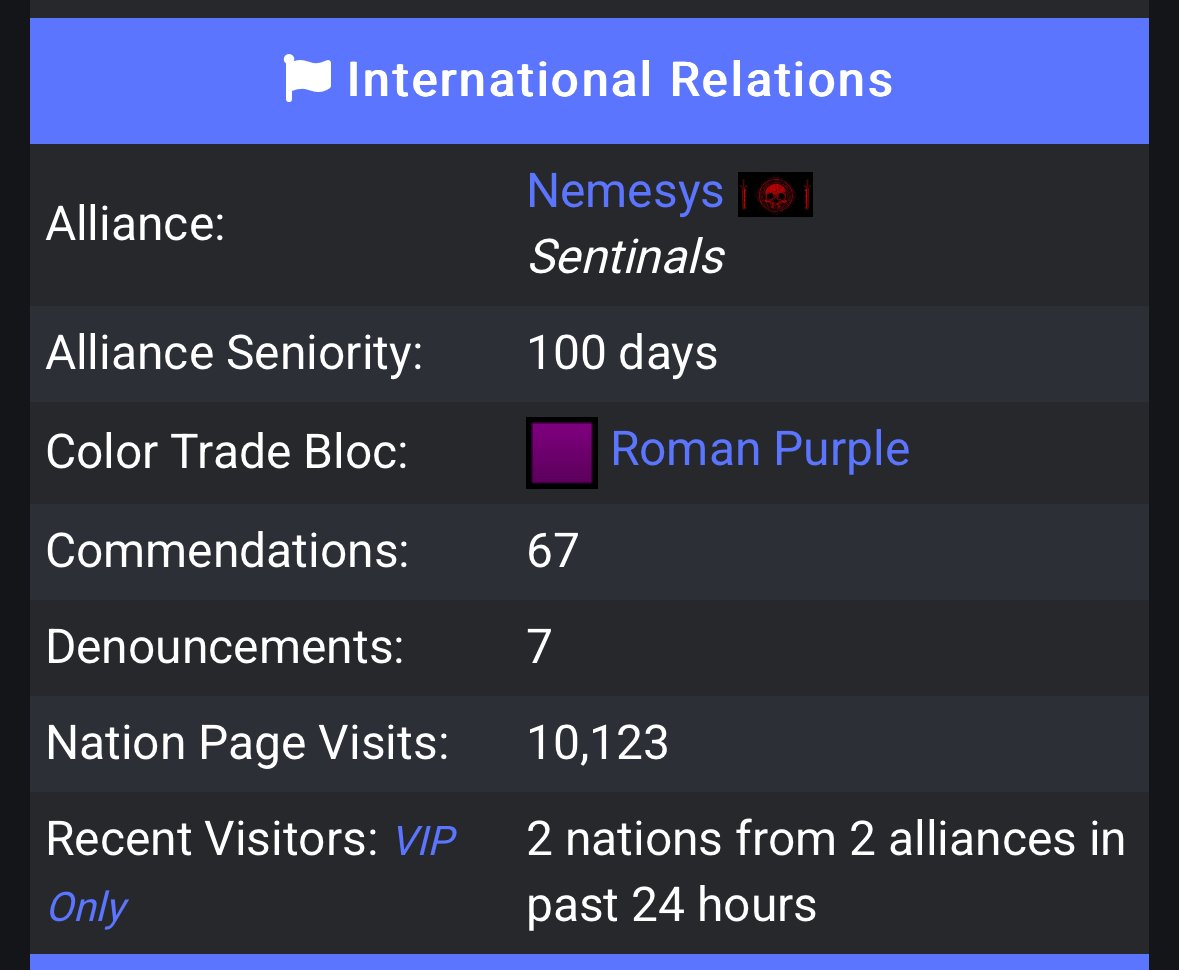This screenshot has height=970, width=1179.
Task: Click the Alliance Seniority 100 days value
Action: tap(623, 353)
